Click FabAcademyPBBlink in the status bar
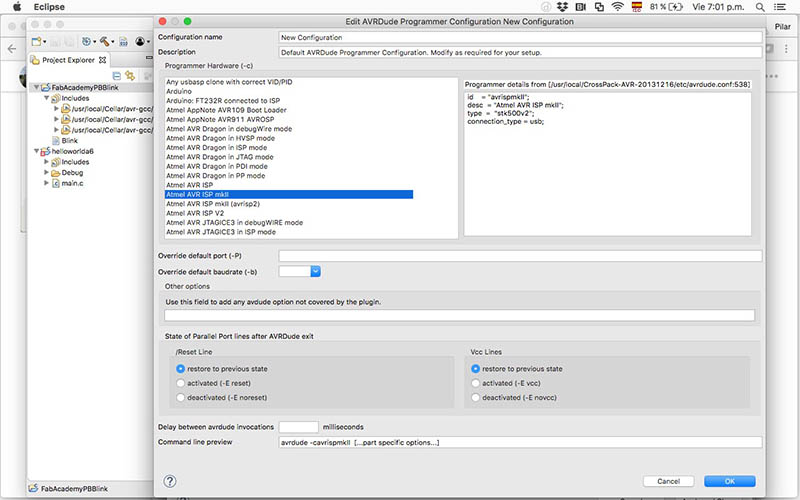 click(74, 488)
